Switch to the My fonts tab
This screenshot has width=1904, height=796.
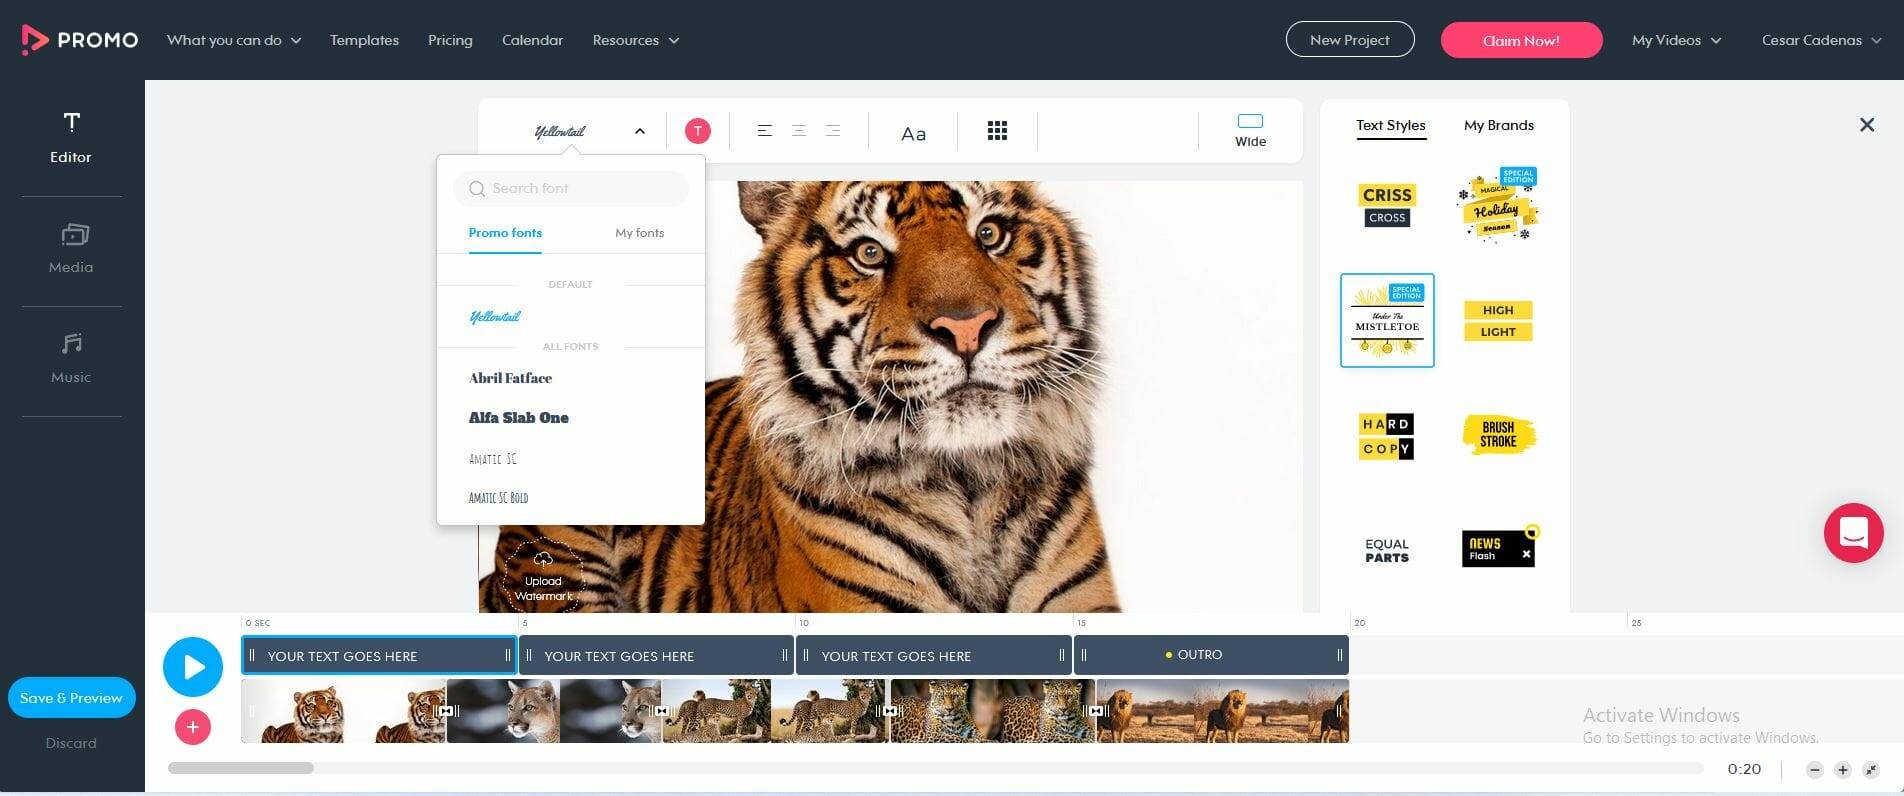[x=640, y=233]
